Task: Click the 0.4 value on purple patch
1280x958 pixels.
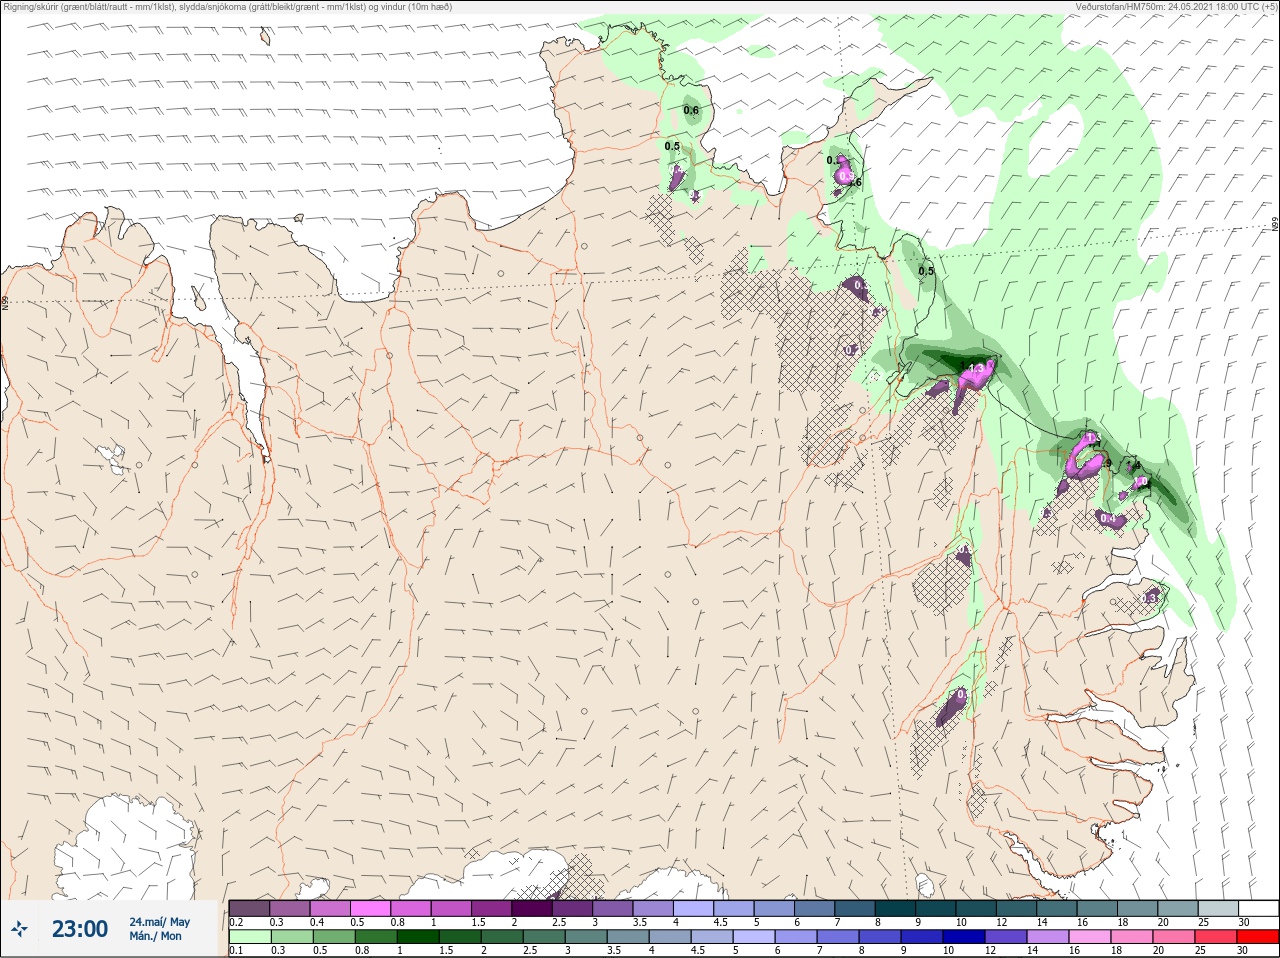Action: point(1107,518)
